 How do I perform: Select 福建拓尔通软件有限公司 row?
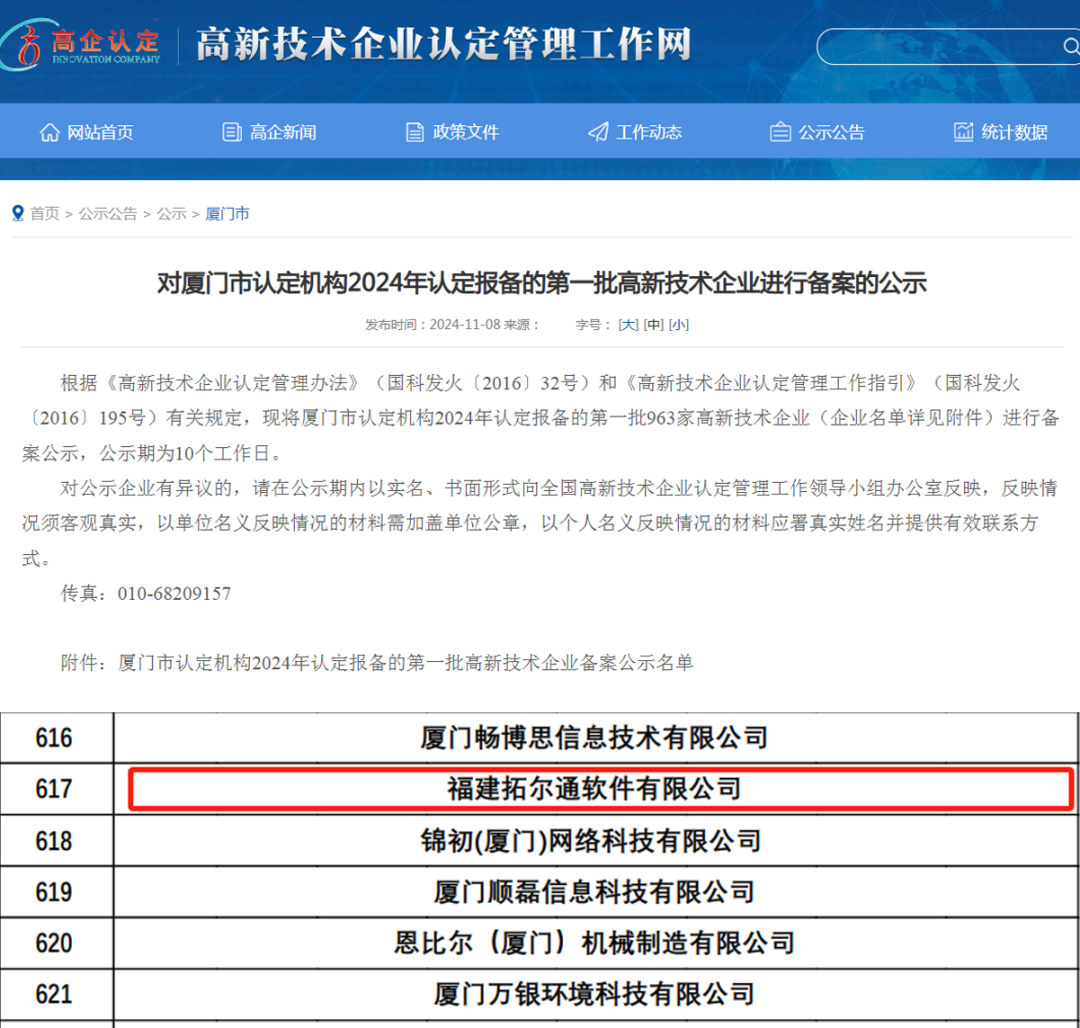click(595, 789)
